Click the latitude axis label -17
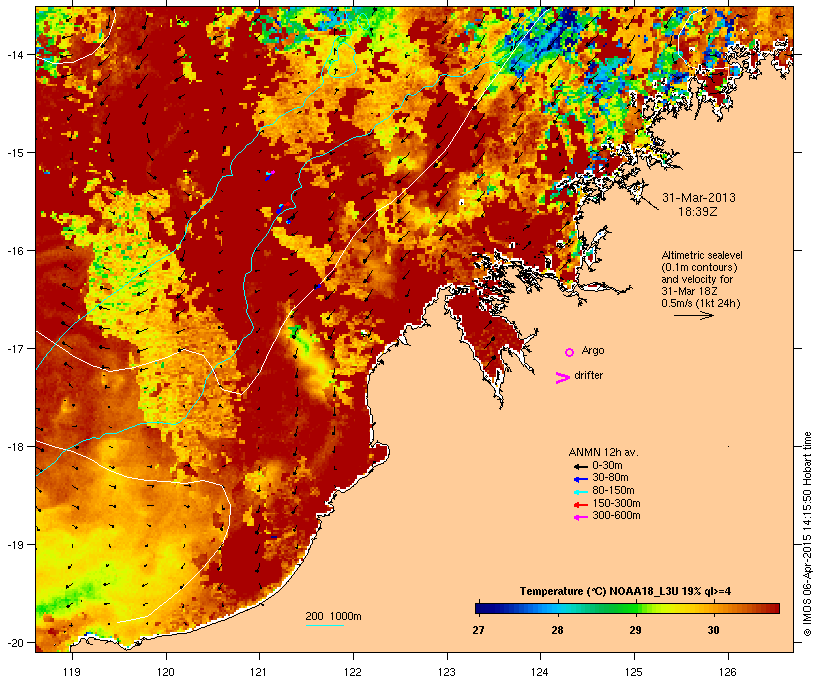The image size is (820, 680). 15,348
